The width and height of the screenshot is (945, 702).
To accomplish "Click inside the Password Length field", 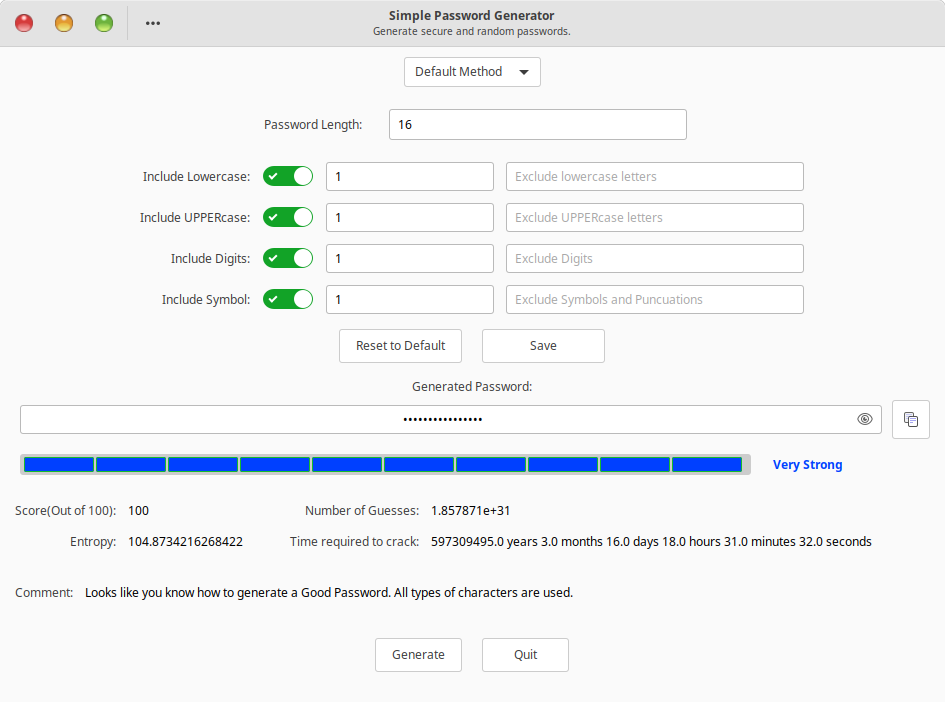I will [537, 124].
